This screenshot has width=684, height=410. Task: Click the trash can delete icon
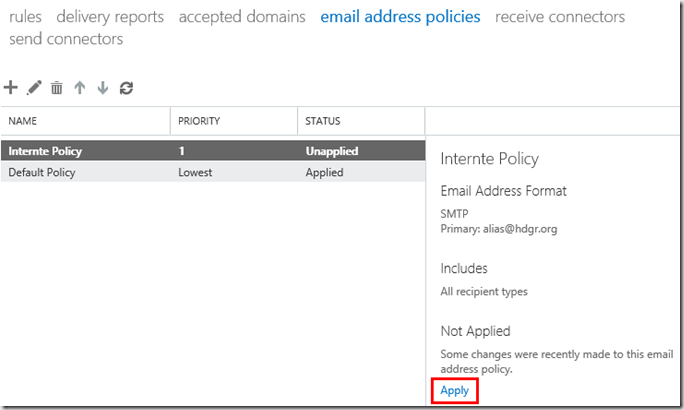coord(57,88)
